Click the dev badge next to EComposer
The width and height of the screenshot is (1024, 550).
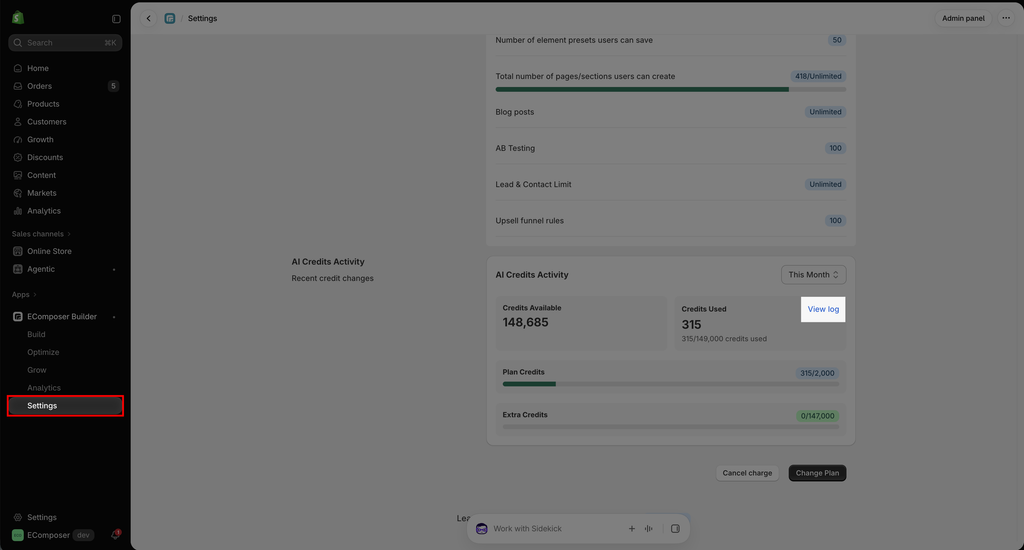pos(83,535)
